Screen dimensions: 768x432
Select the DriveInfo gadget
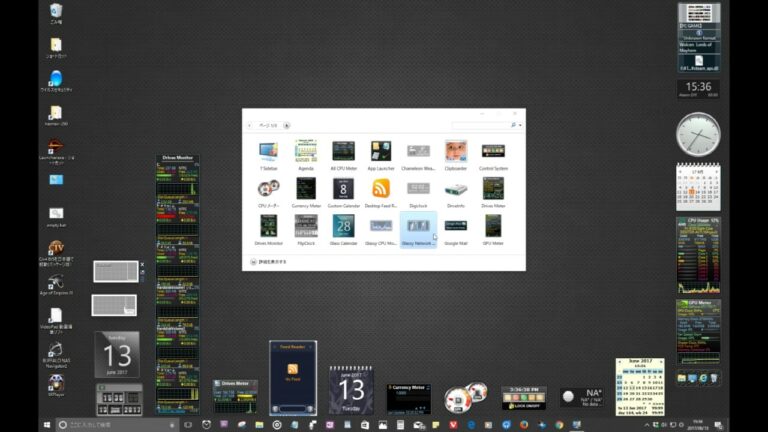456,189
